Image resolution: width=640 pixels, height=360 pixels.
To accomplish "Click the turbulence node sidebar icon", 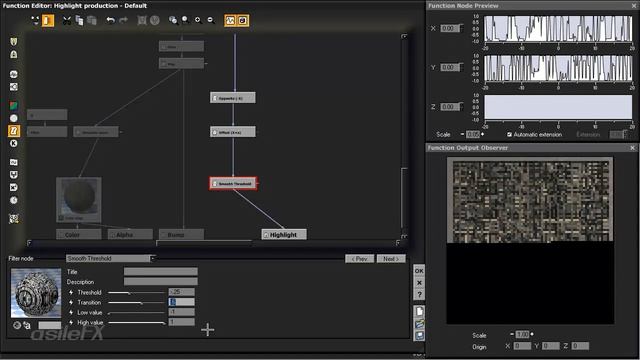I will [13, 162].
